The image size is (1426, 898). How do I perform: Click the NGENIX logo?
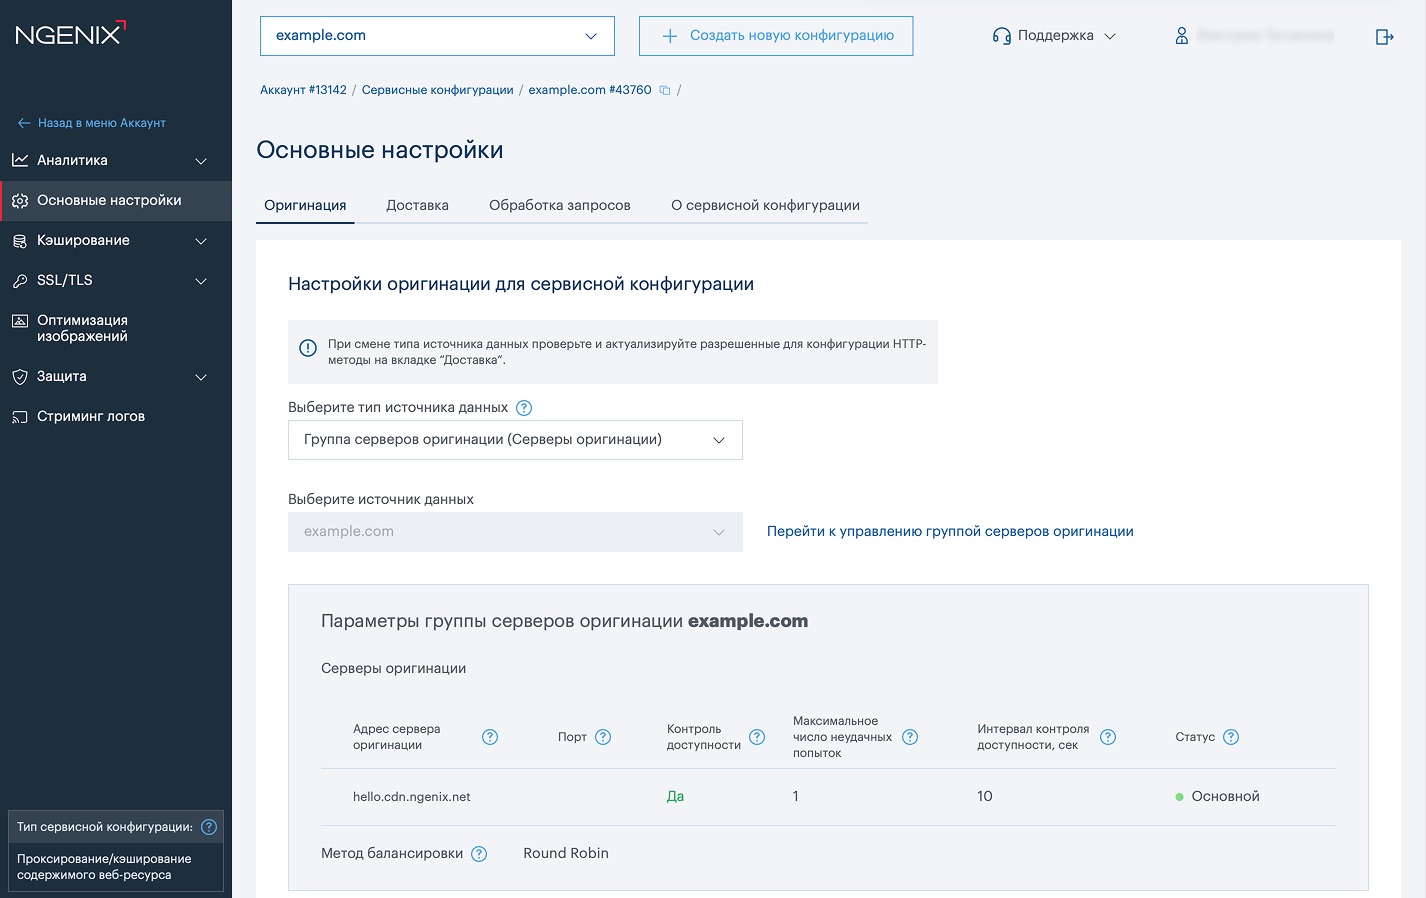tap(70, 34)
